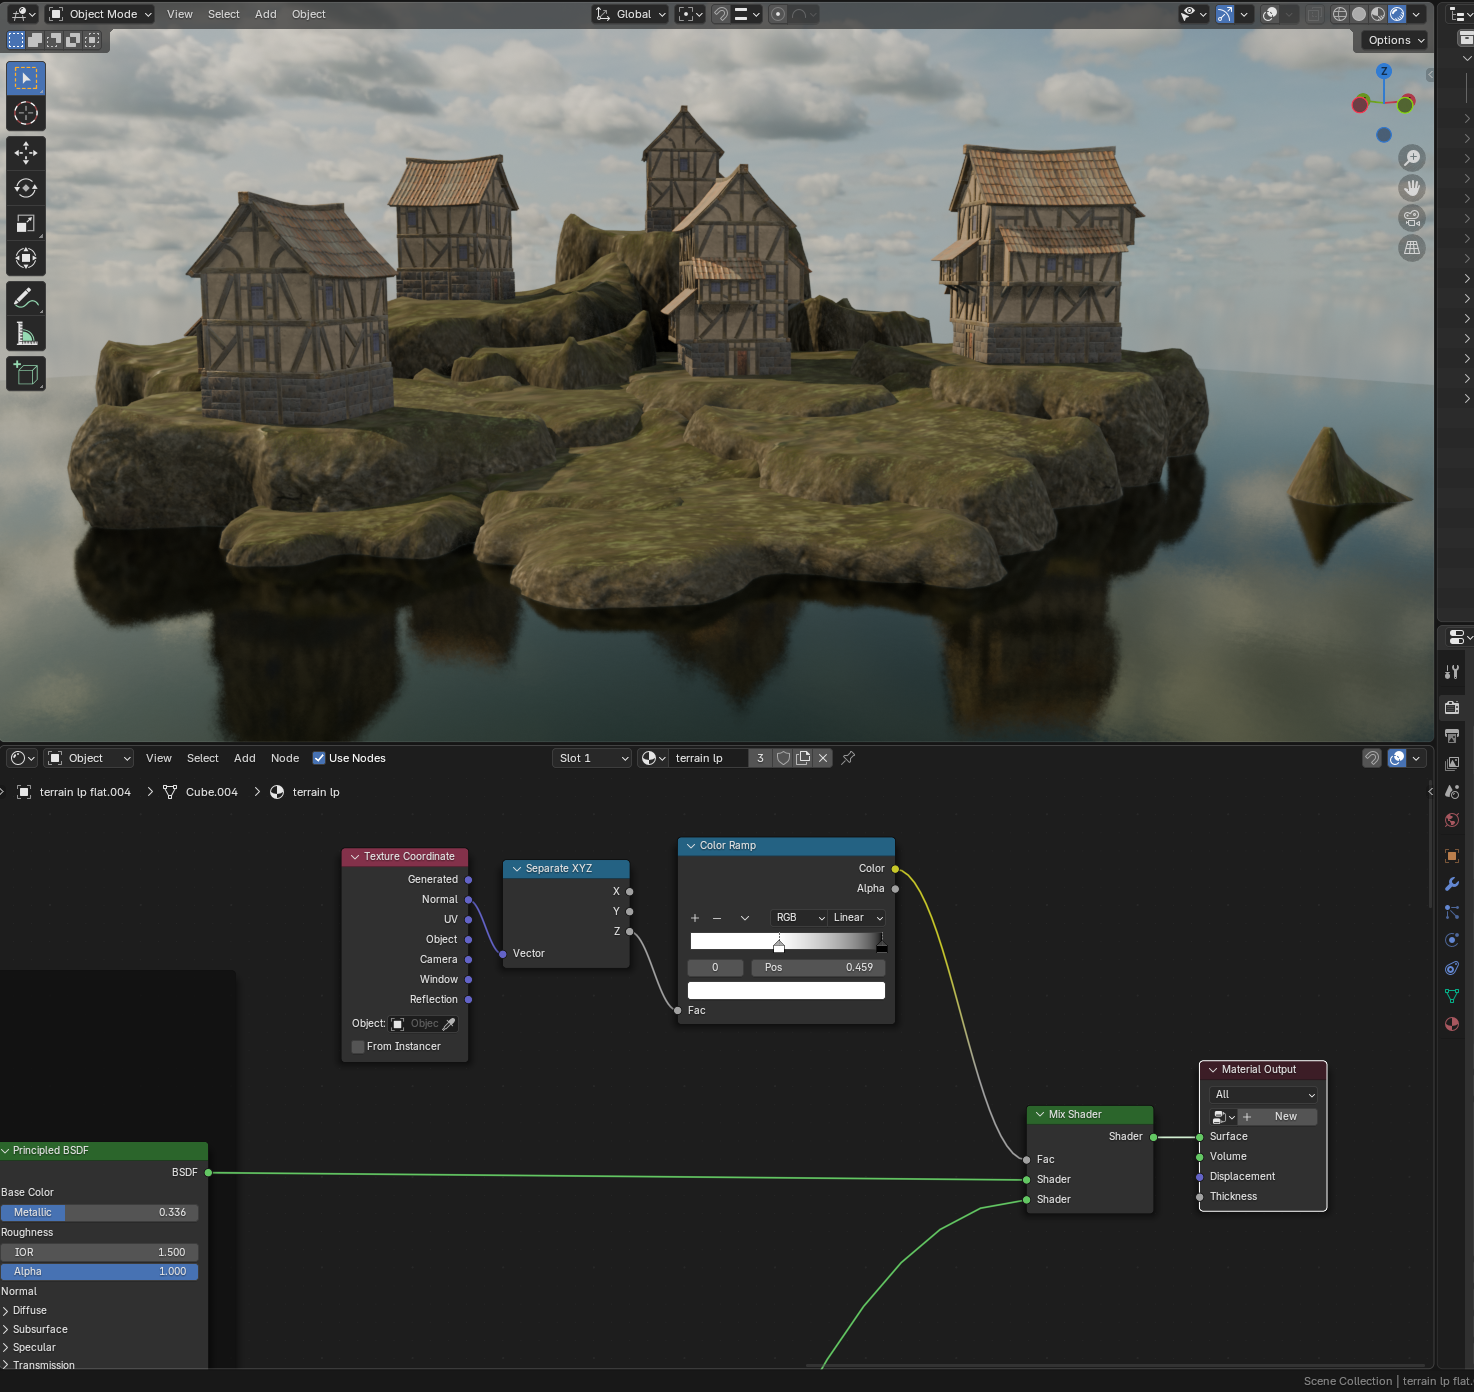Open the Slot 1 material slot dropdown
Viewport: 1474px width, 1392px height.
pos(592,758)
